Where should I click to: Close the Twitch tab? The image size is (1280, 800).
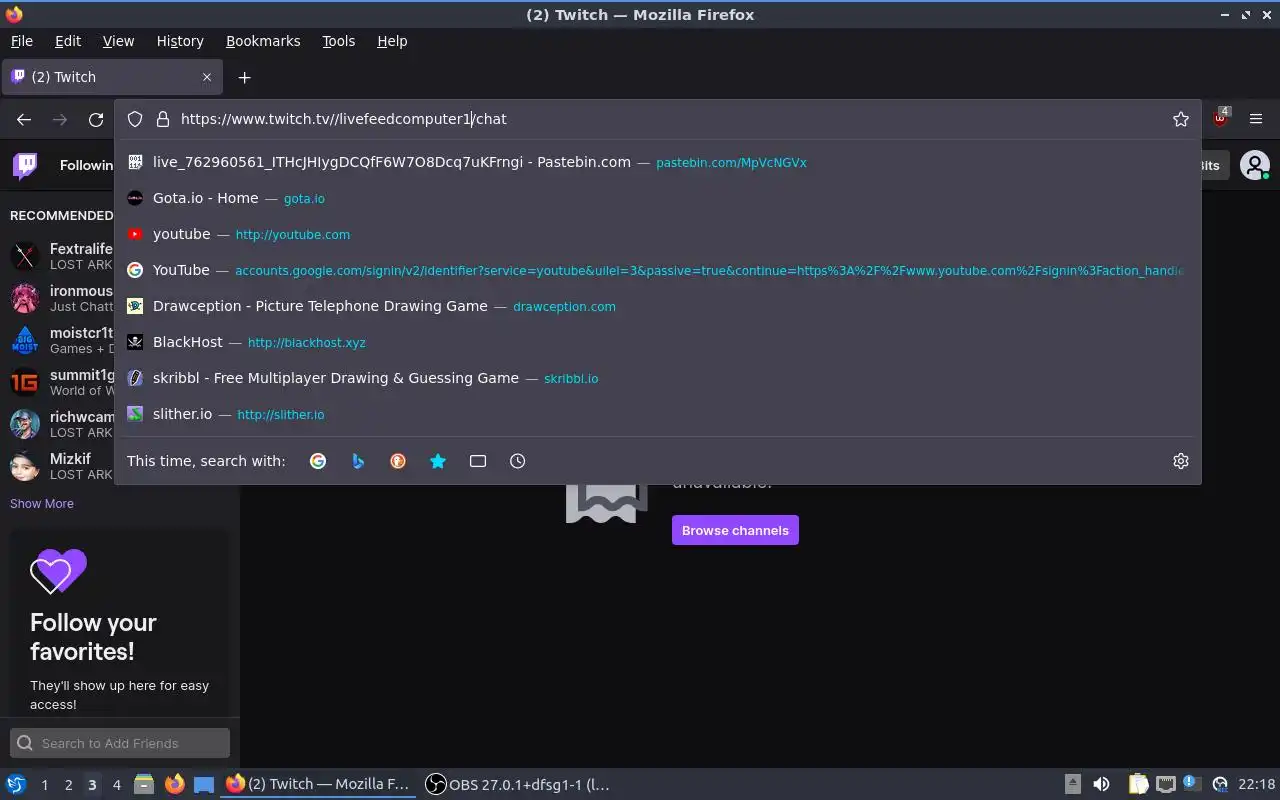[207, 77]
